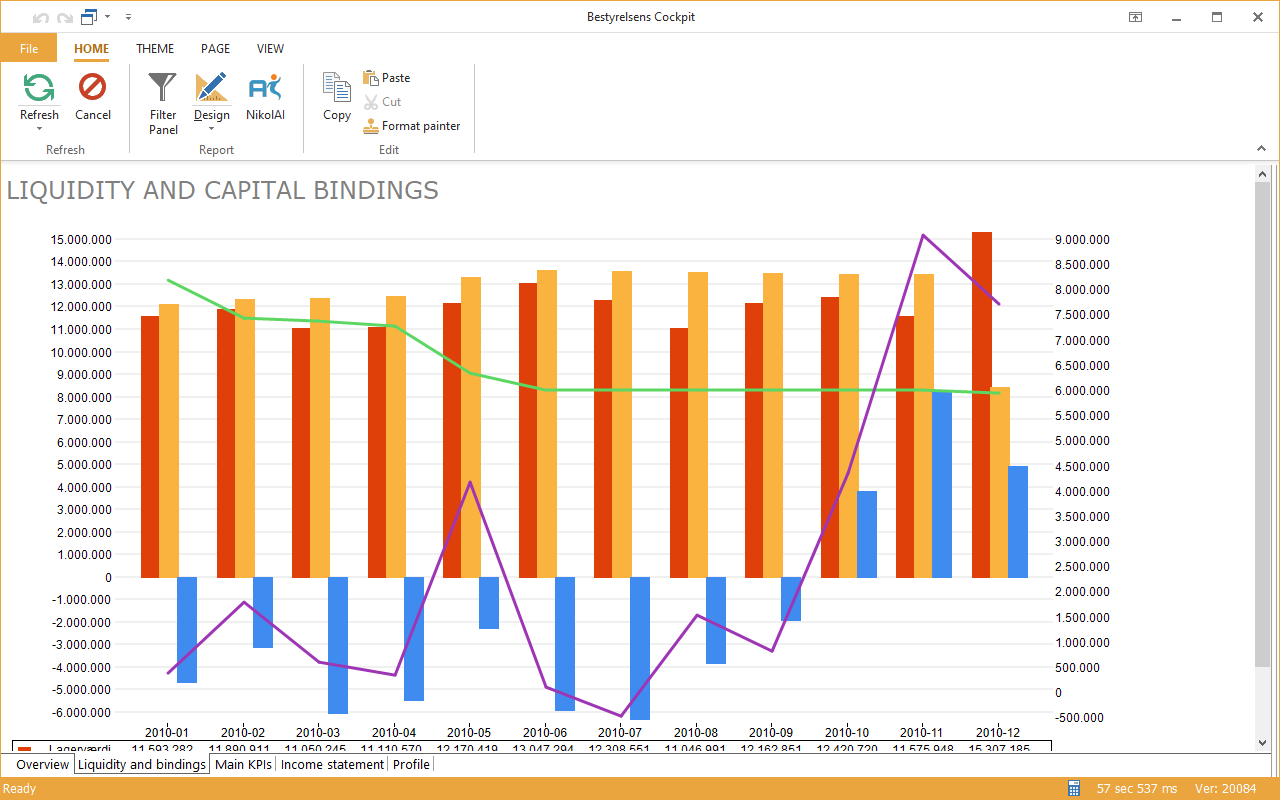
Task: Click the calculator icon in status bar
Action: pos(1074,788)
